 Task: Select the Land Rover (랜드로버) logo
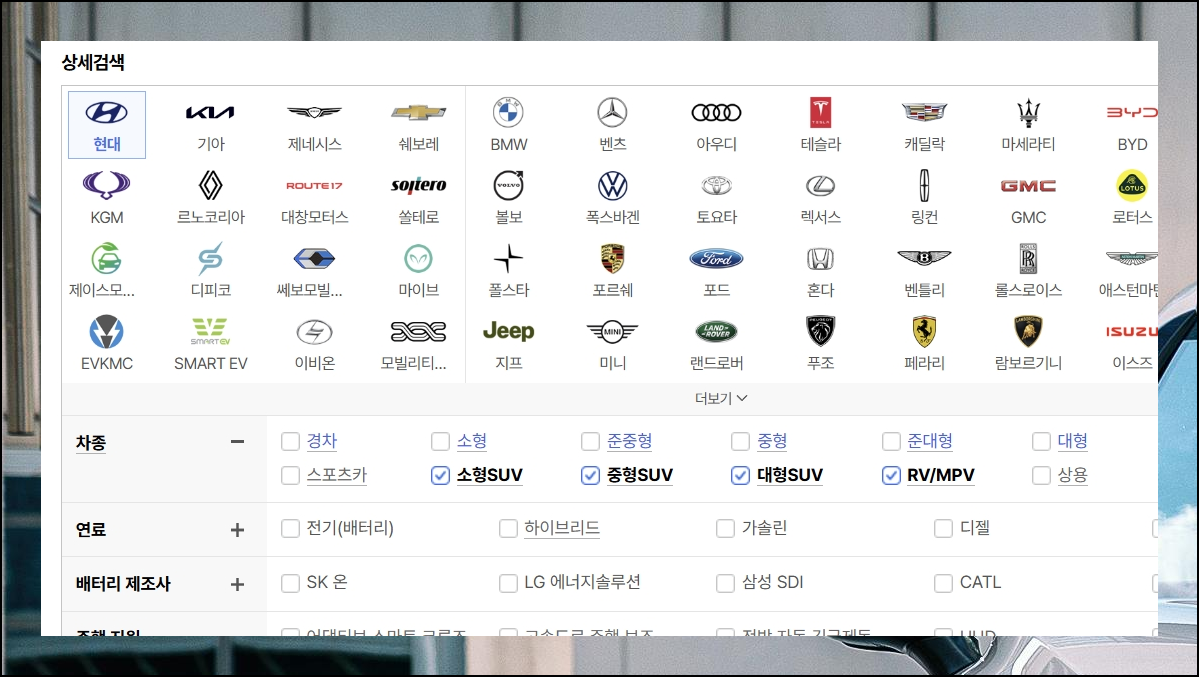tap(716, 331)
